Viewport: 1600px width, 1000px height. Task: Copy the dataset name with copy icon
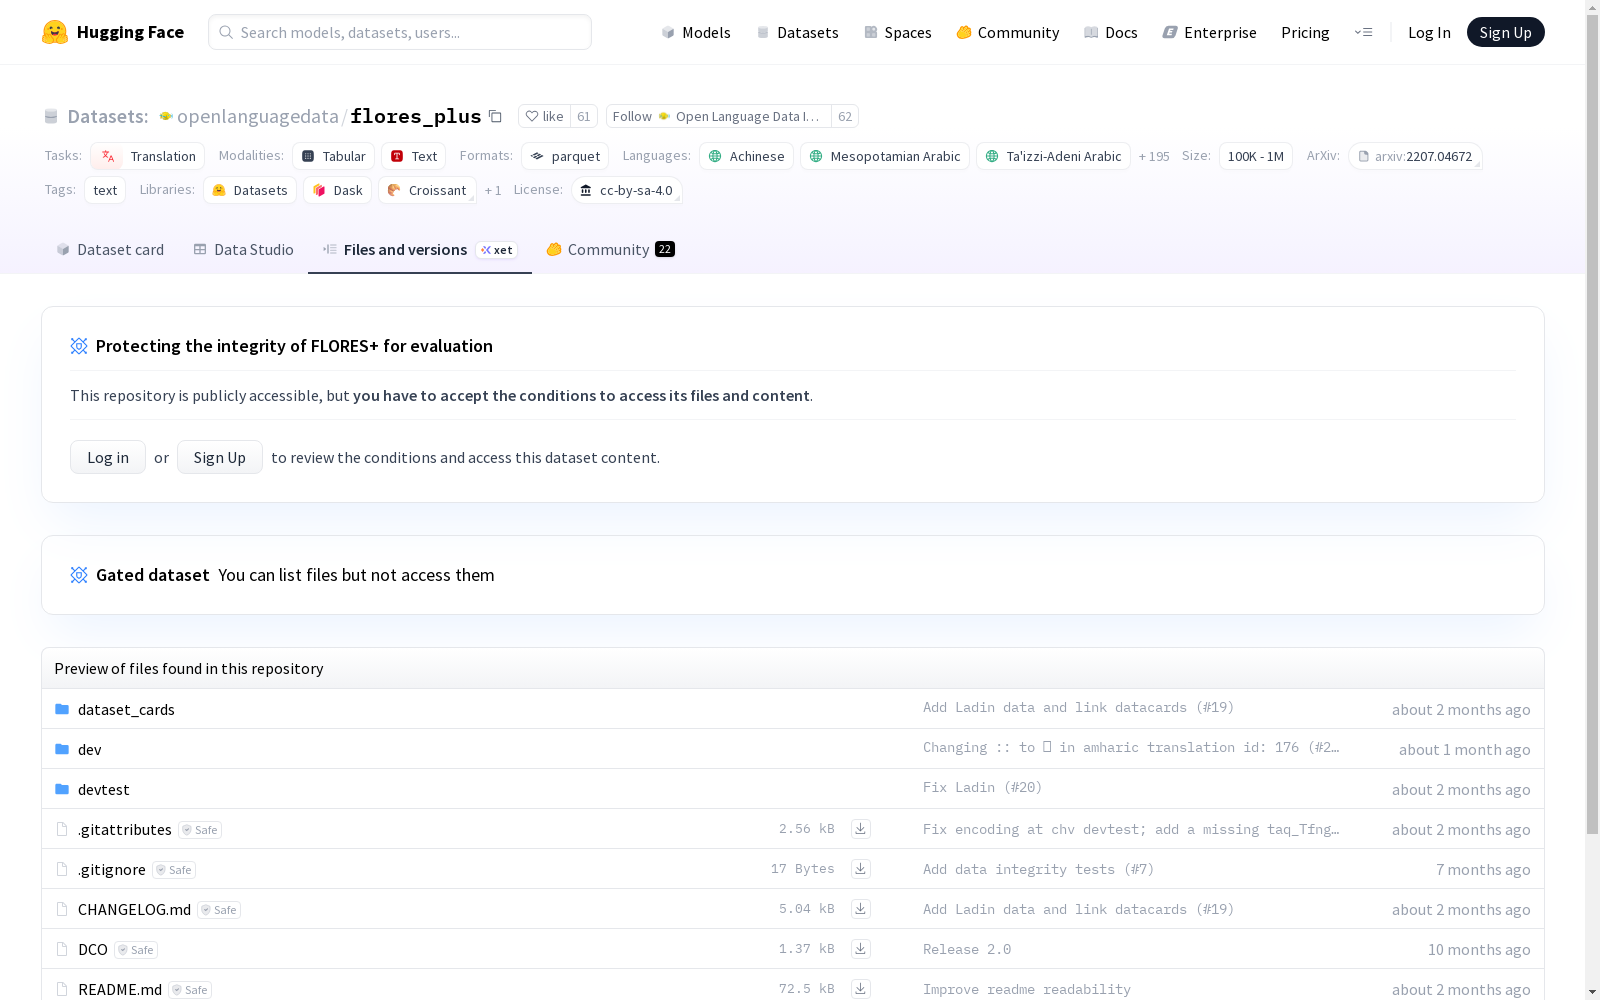point(495,116)
